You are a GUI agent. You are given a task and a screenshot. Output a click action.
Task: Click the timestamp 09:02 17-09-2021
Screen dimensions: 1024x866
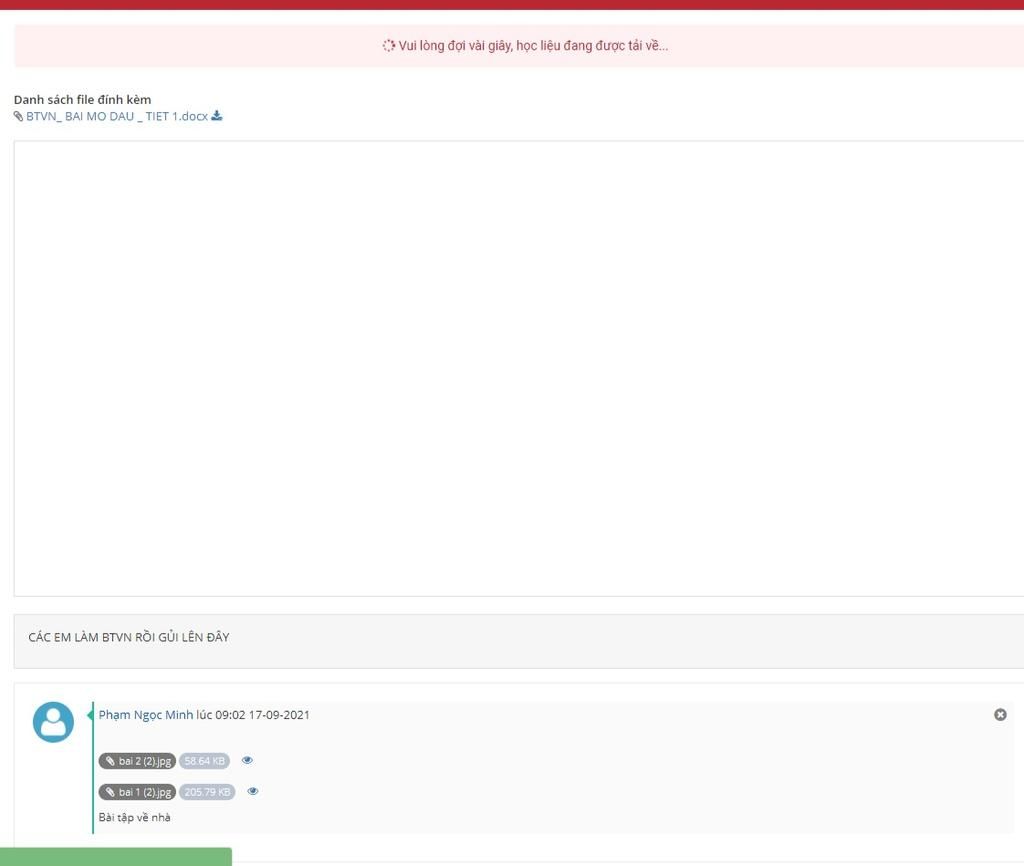pyautogui.click(x=263, y=714)
